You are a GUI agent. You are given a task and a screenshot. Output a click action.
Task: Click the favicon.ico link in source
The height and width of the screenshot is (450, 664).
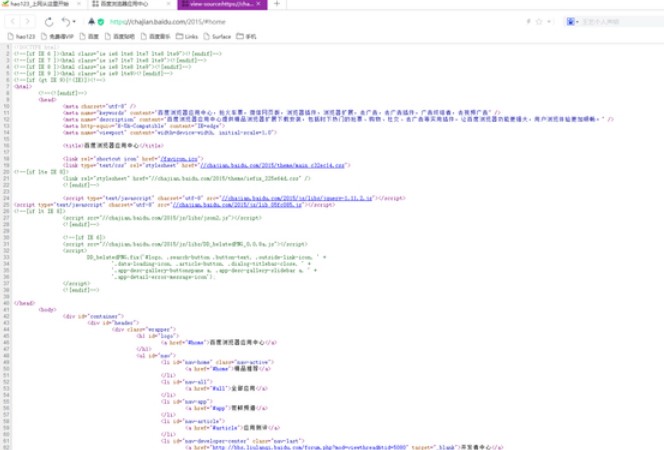180,159
